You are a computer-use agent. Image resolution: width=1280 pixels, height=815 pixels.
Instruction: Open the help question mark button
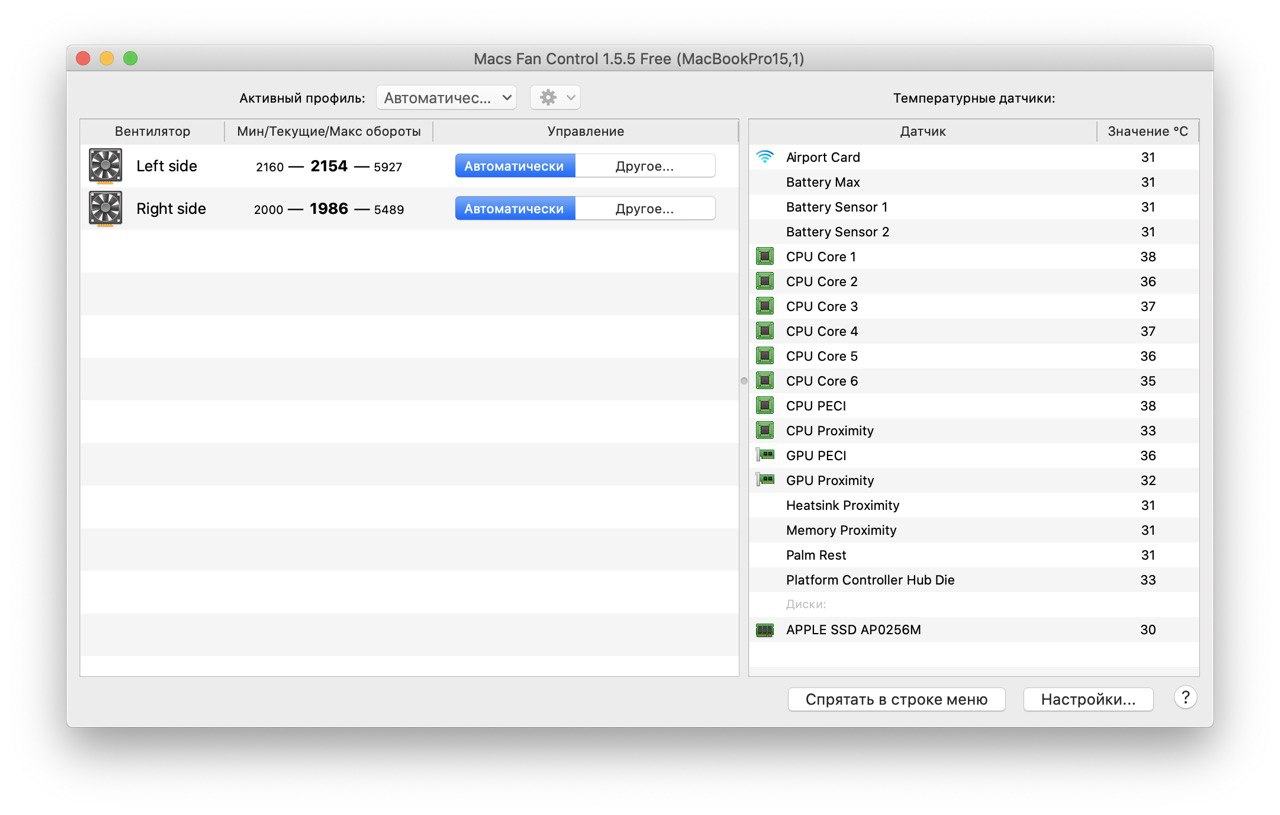coord(1185,698)
